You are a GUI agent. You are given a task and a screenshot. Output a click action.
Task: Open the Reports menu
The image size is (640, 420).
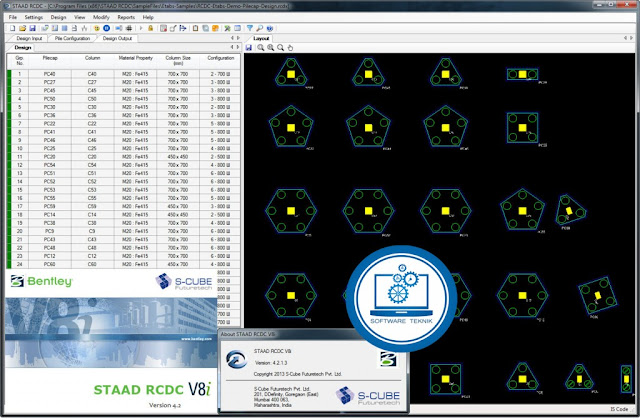click(x=126, y=17)
